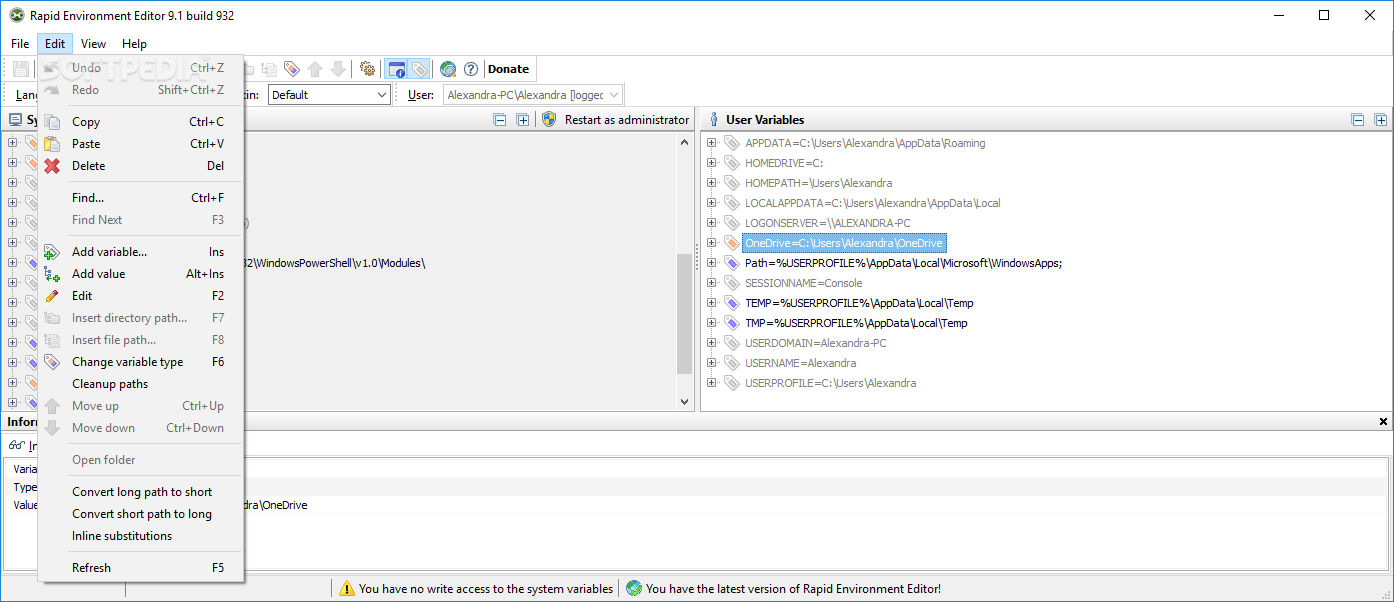The image size is (1394, 602).
Task: Open help via the question mark icon
Action: 471,69
